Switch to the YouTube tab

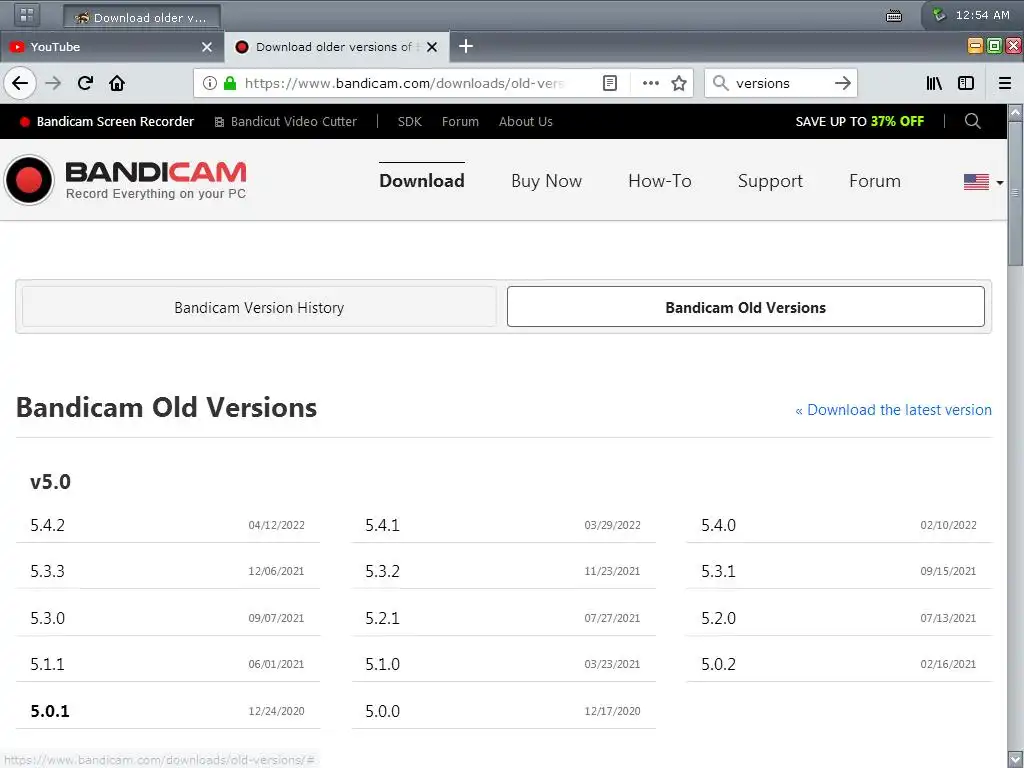(x=111, y=47)
